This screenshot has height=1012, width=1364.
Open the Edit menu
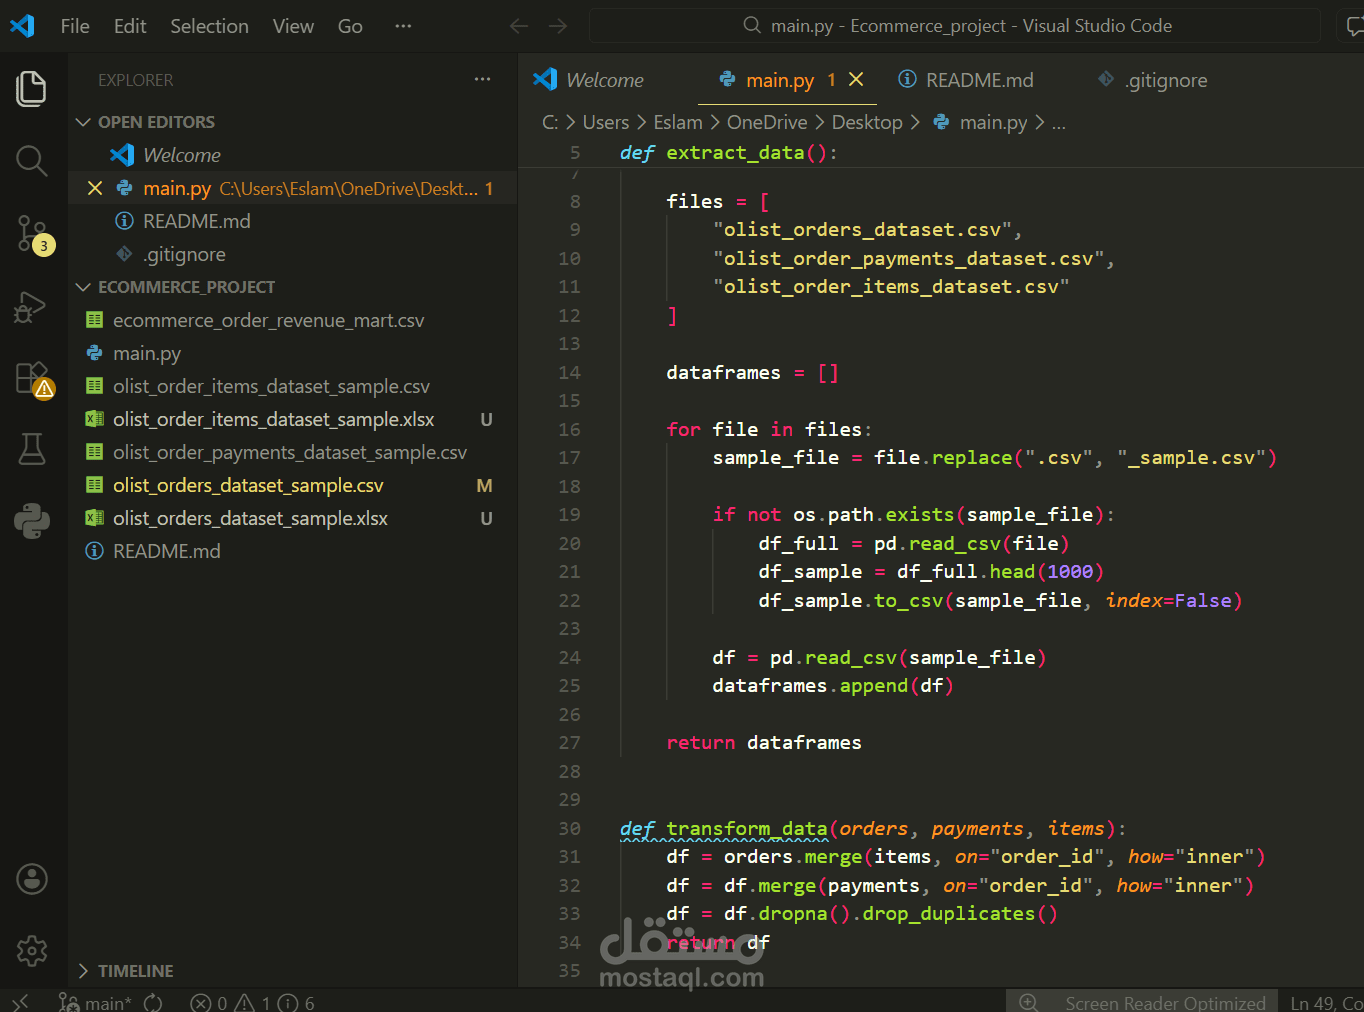tap(130, 26)
